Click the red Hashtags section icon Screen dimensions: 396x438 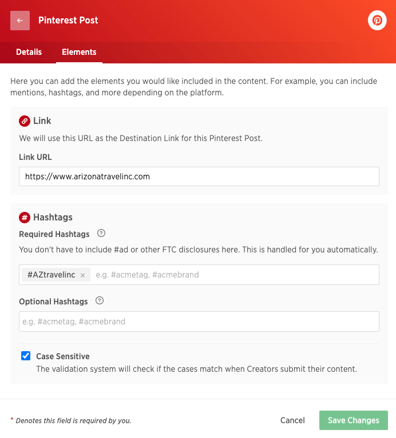point(24,218)
